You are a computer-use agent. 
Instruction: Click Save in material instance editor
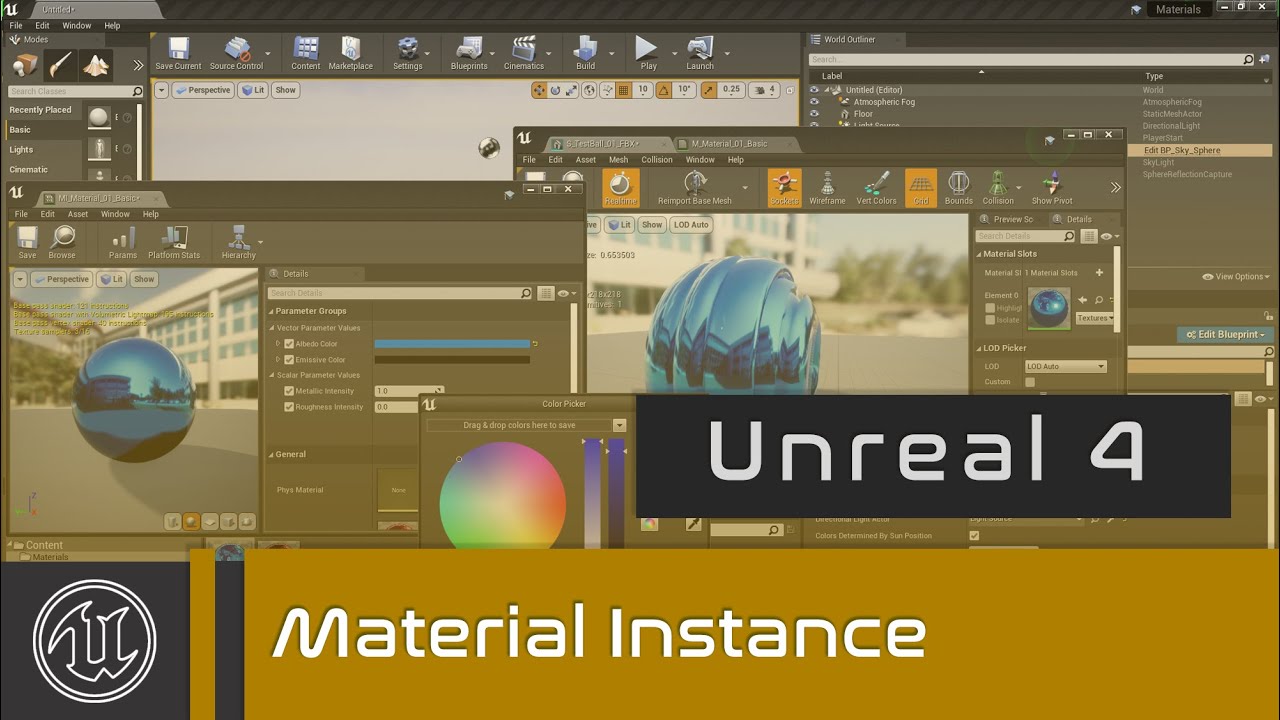pos(28,243)
